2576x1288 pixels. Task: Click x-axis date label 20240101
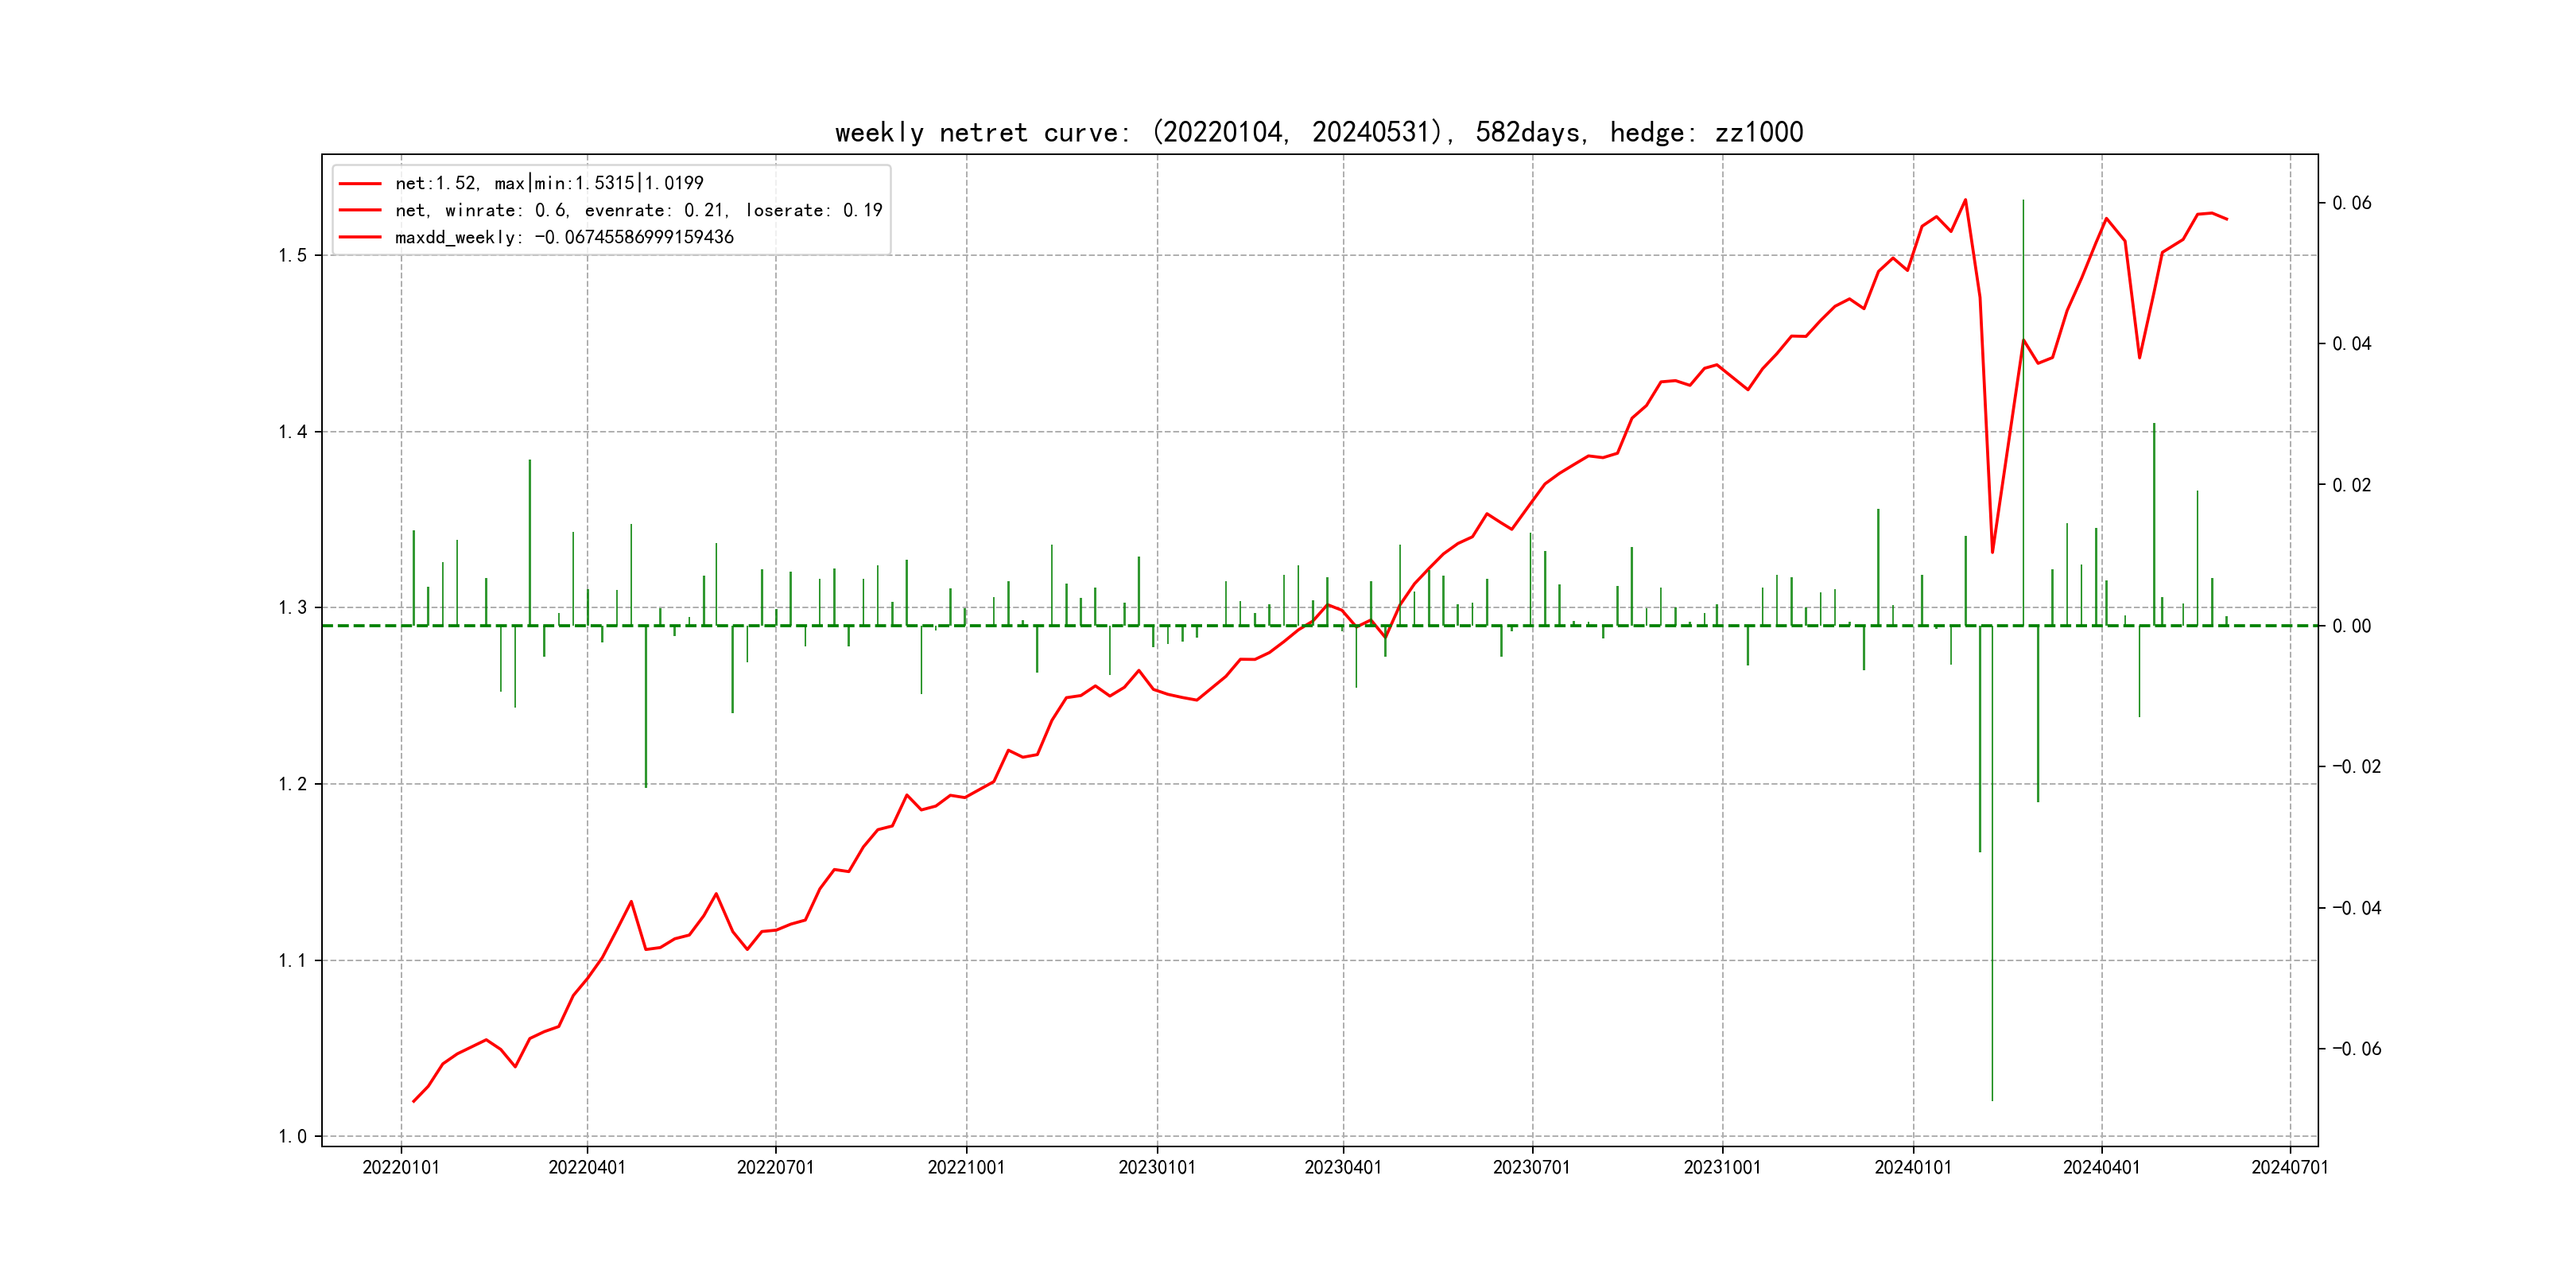[x=1913, y=1167]
